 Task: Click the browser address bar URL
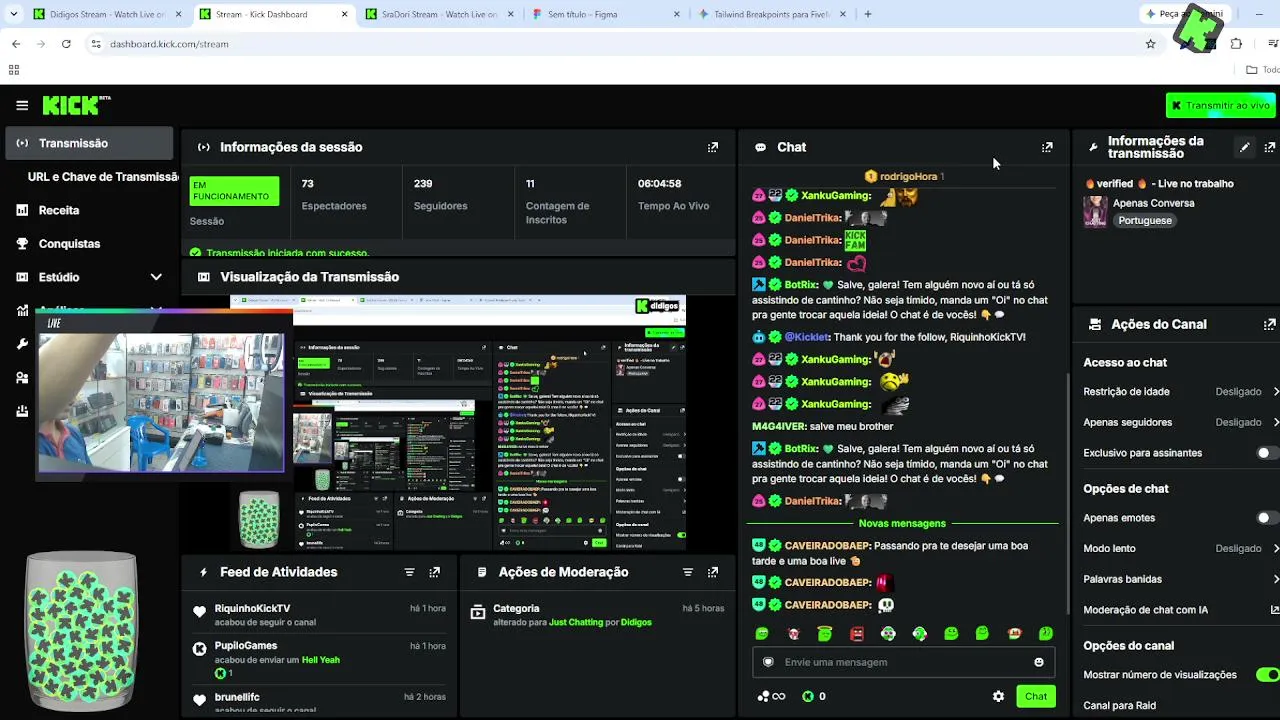(x=169, y=44)
